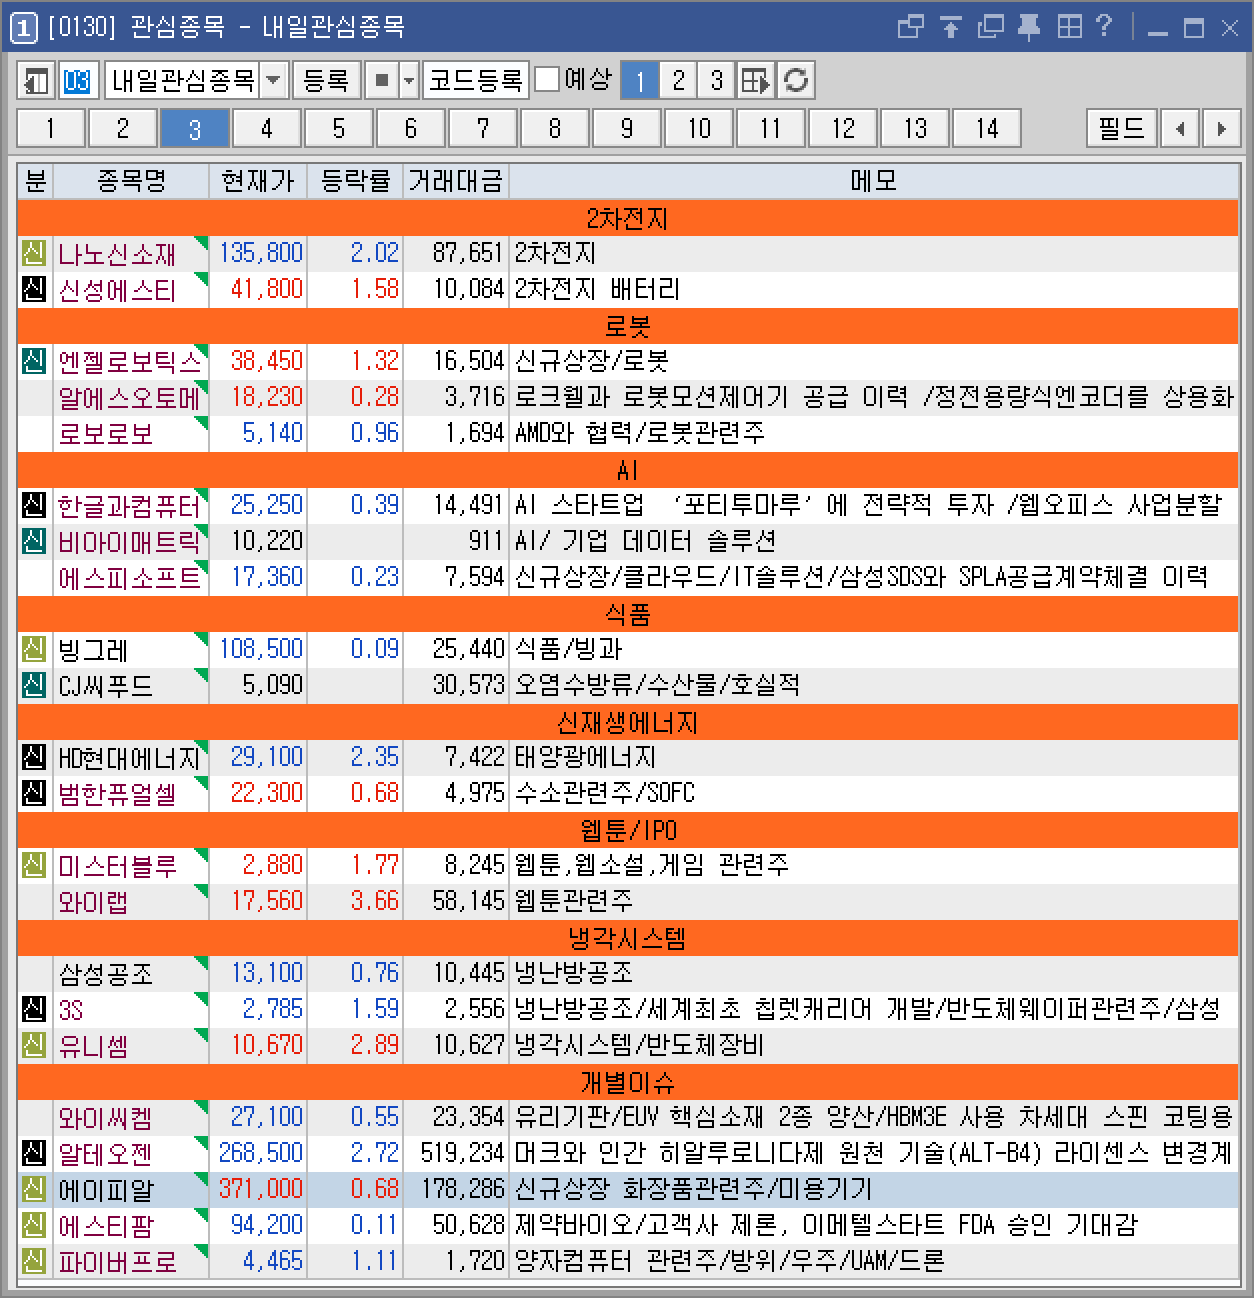Select the 에스티팜 stock name

[x=106, y=1226]
